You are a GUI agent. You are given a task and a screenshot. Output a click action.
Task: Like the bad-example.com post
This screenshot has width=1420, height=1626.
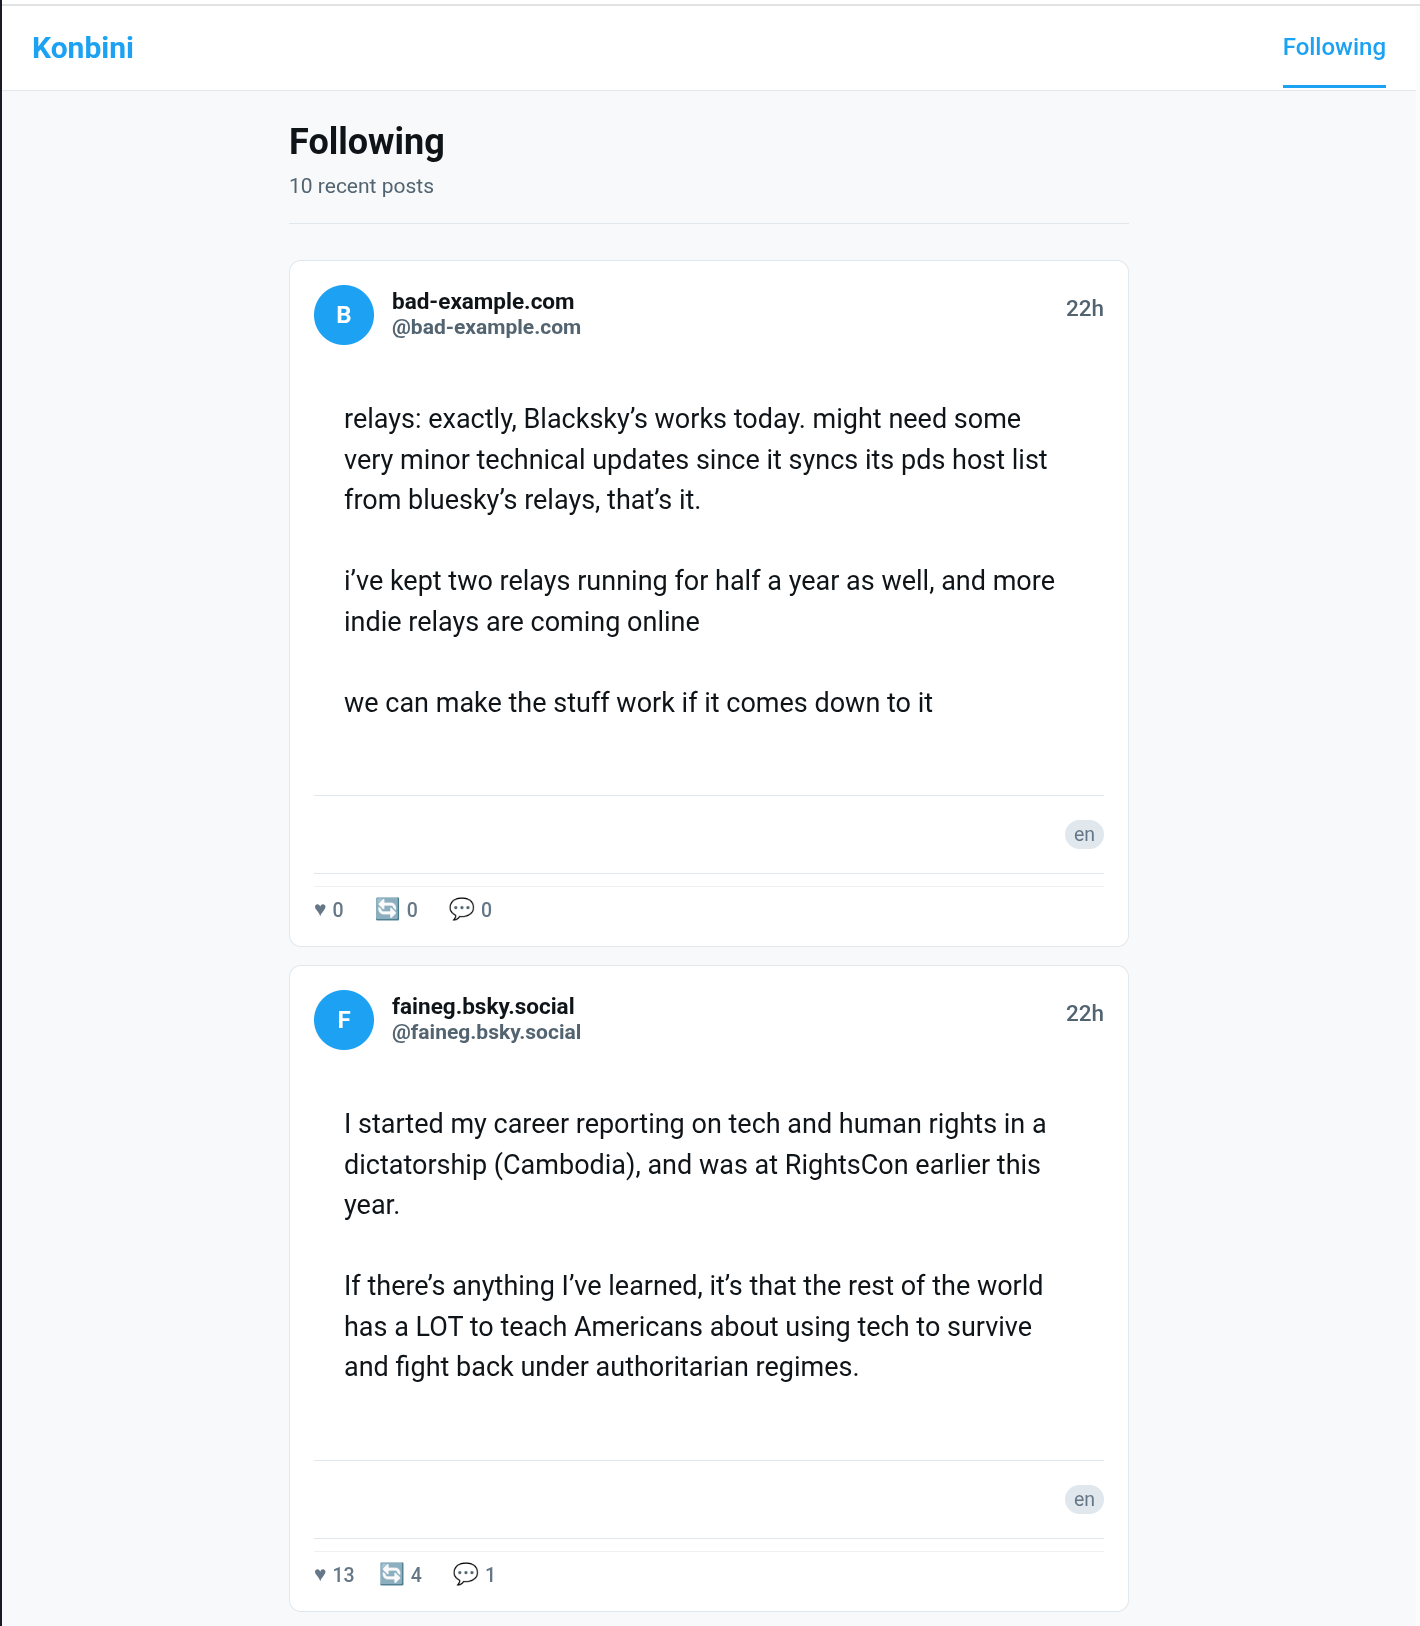(328, 909)
